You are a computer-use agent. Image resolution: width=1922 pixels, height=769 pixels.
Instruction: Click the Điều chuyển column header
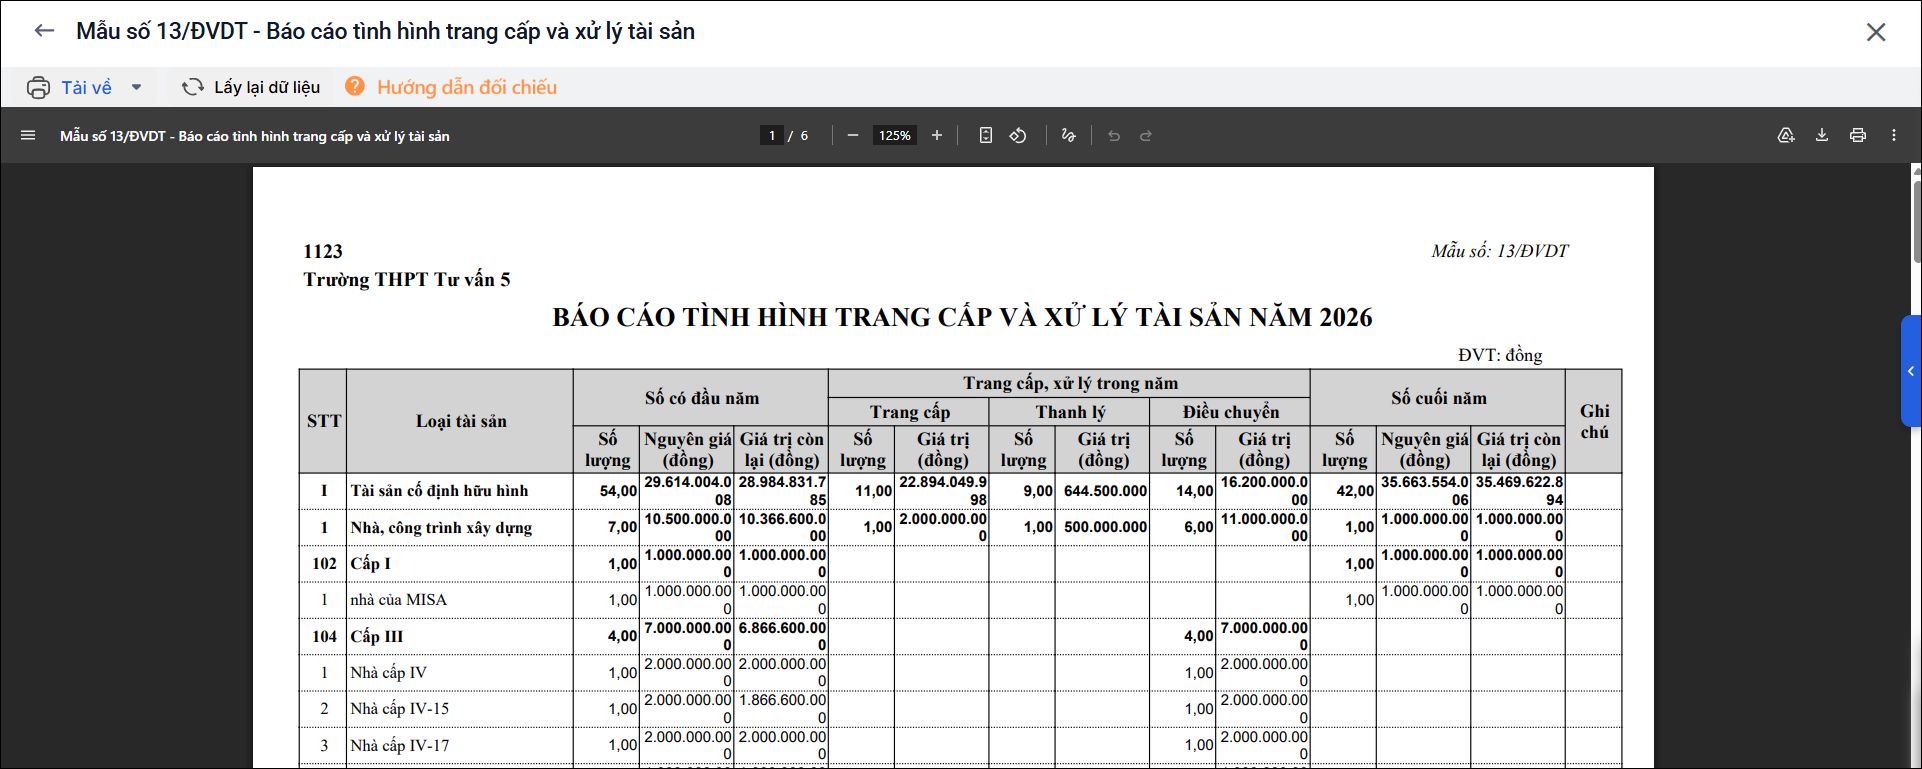click(1231, 412)
